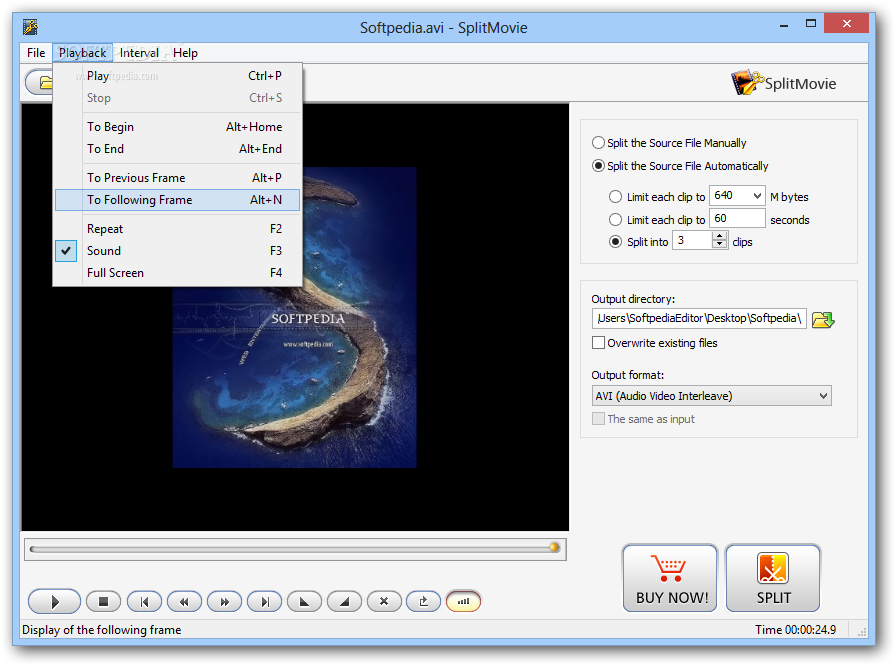
Task: Click the fast-forward double-arrow button
Action: point(224,601)
